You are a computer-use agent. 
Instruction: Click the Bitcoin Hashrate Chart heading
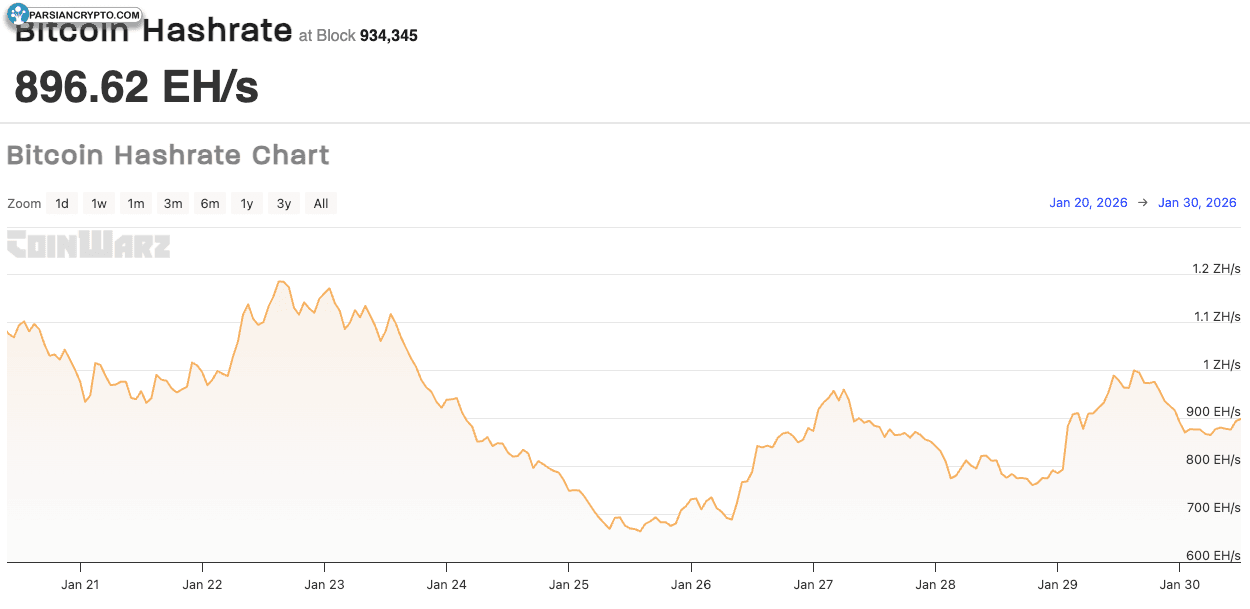[168, 156]
